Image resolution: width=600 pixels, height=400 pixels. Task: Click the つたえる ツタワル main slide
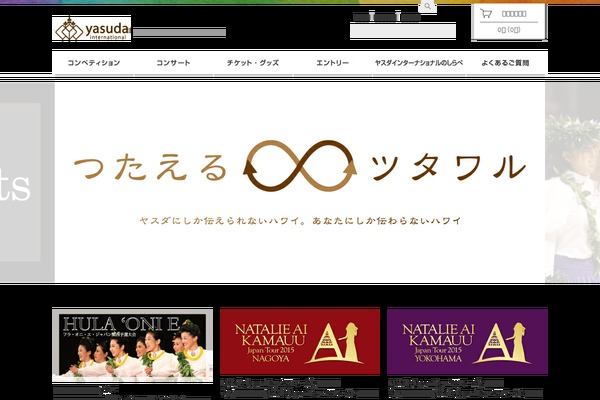click(300, 183)
